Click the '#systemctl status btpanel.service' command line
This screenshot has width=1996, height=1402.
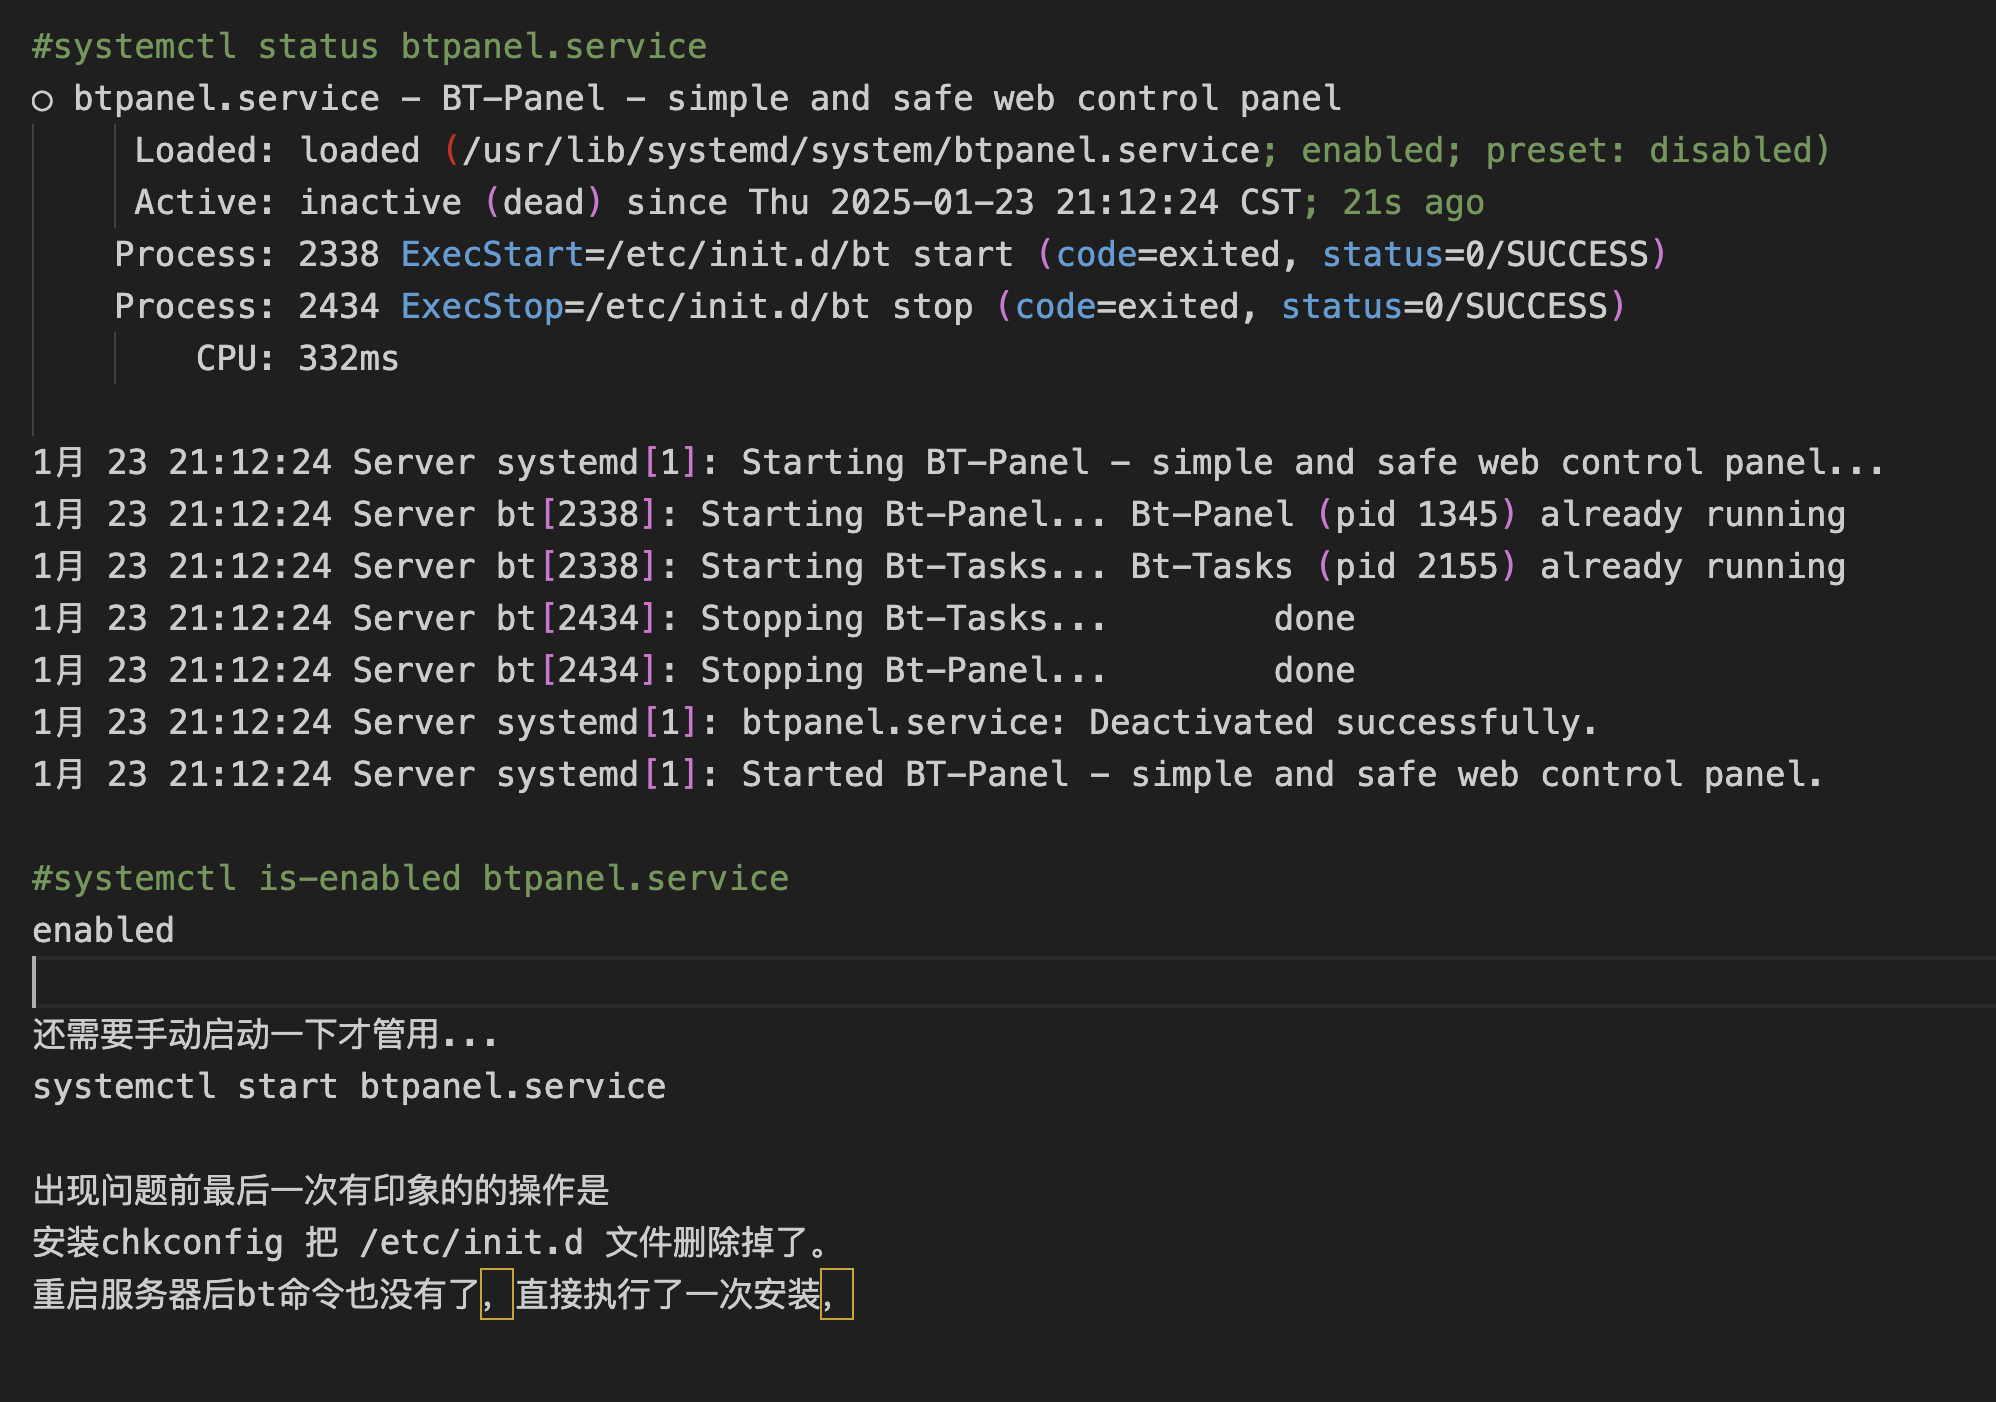pyautogui.click(x=369, y=46)
